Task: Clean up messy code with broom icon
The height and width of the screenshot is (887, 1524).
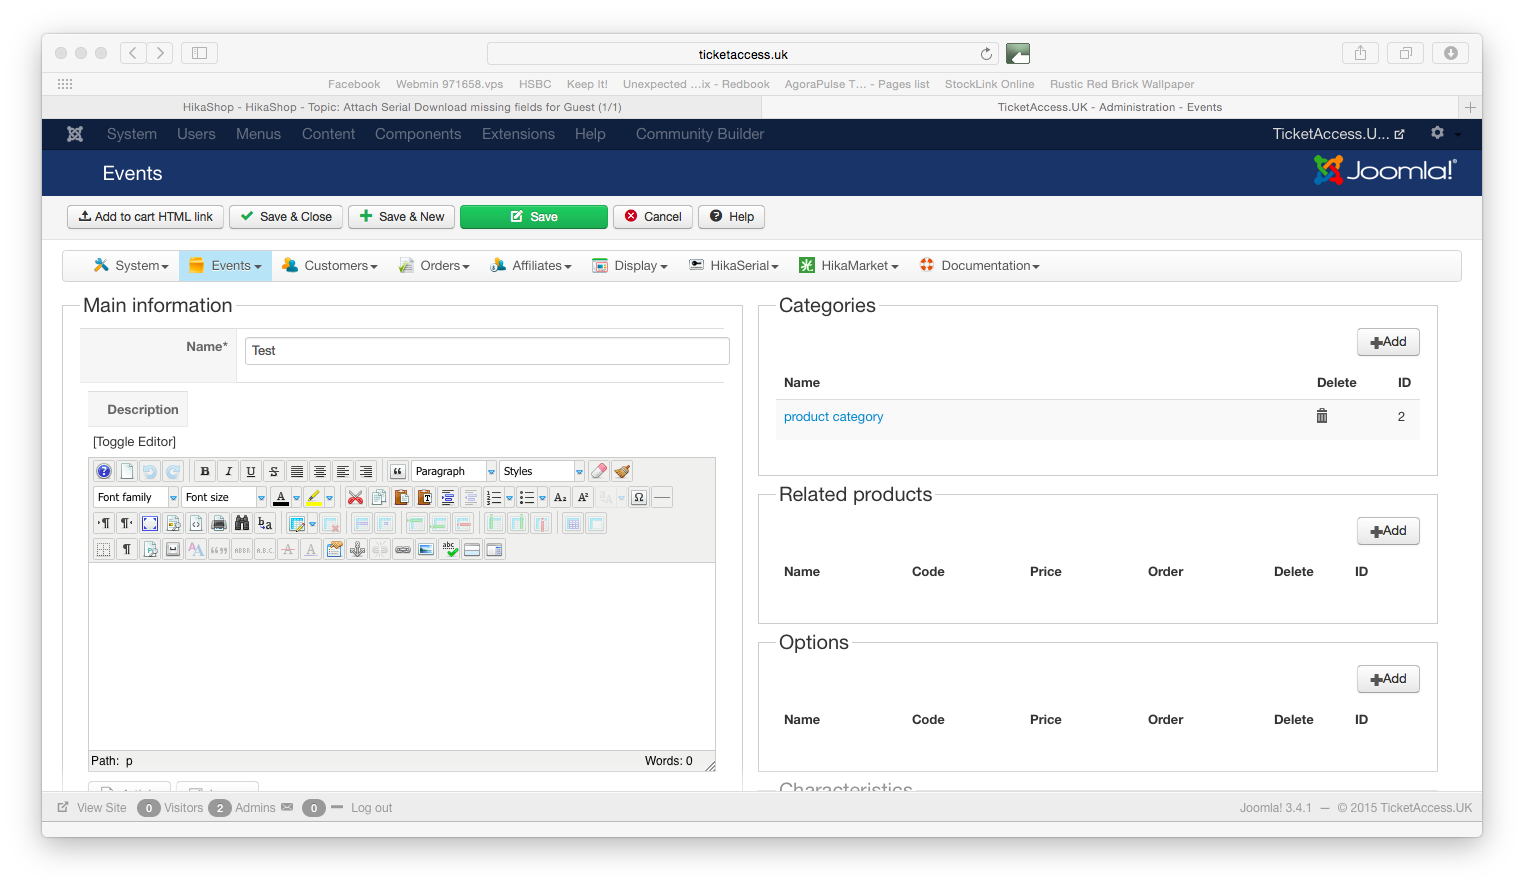Action: [622, 471]
